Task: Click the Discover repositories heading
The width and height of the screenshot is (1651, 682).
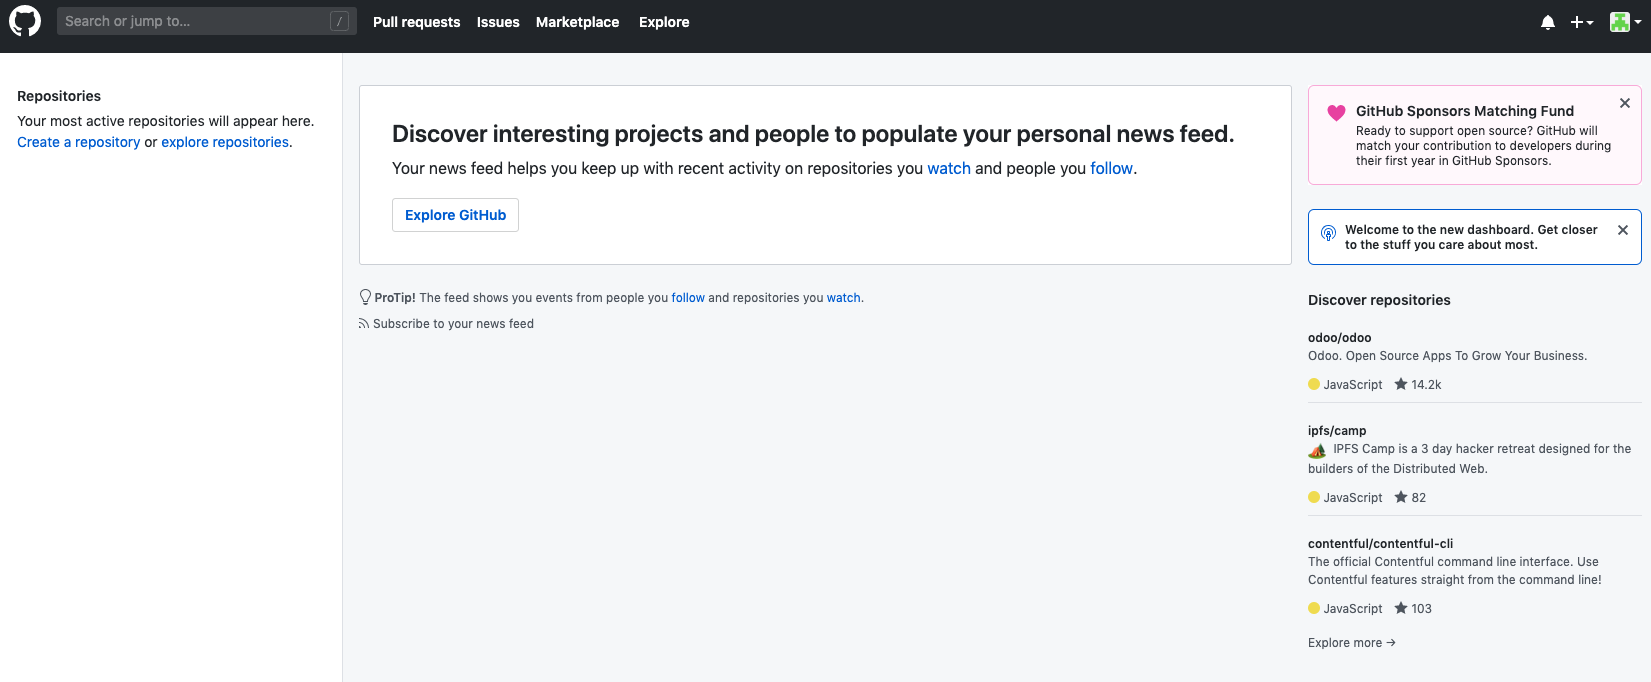Action: point(1379,300)
